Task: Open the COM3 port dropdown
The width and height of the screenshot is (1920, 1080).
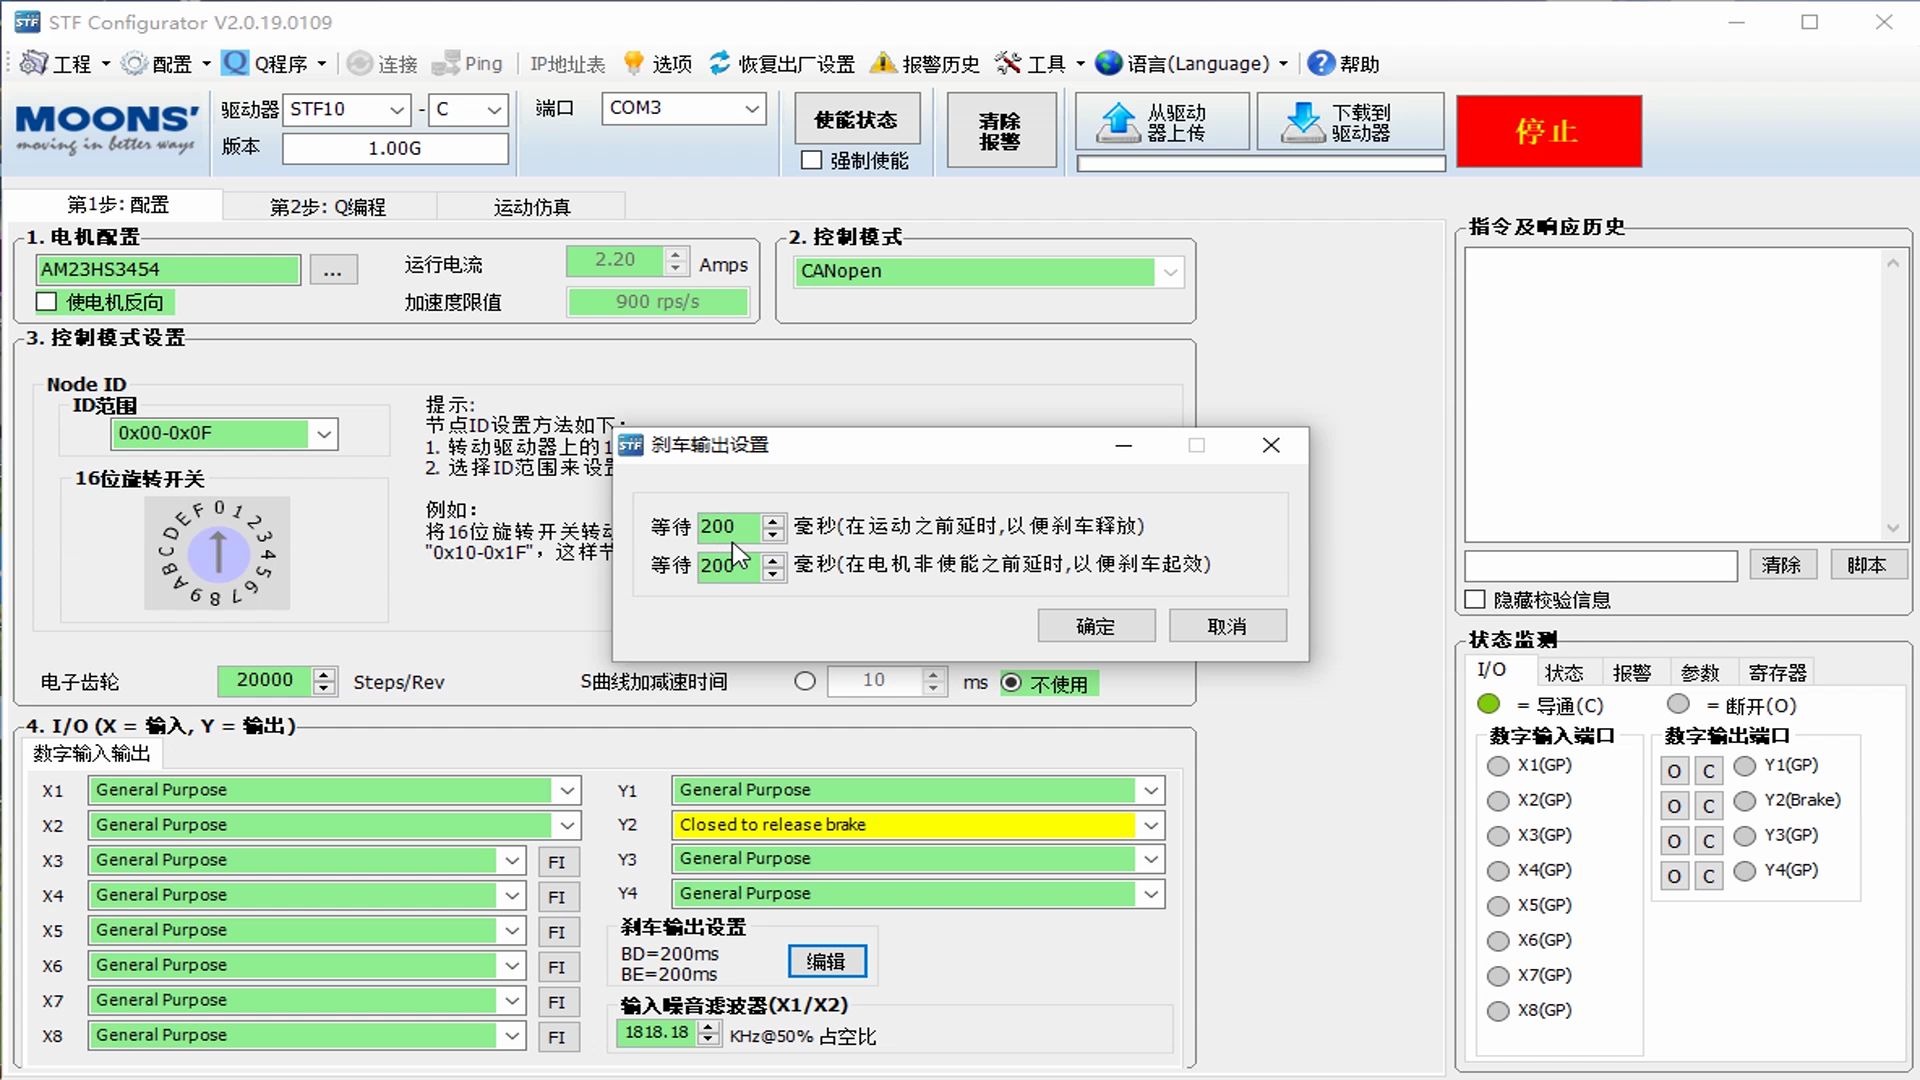Action: pyautogui.click(x=751, y=109)
